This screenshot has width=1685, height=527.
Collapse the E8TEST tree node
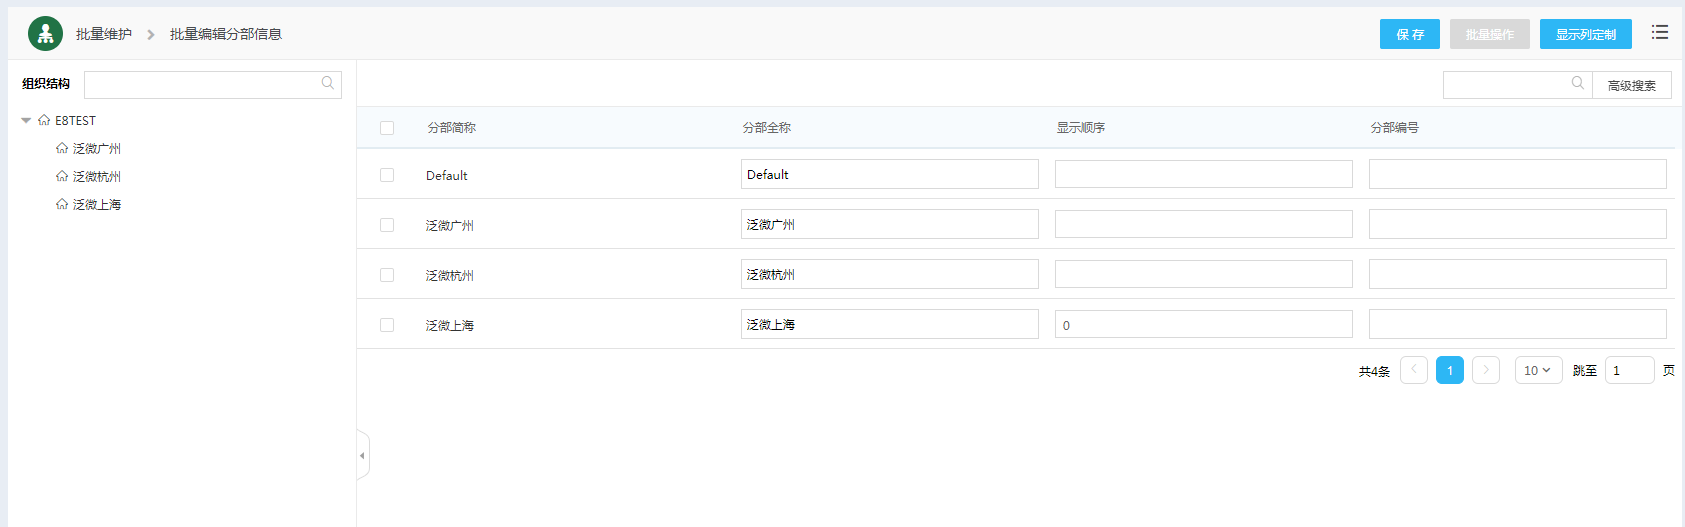pyautogui.click(x=26, y=120)
